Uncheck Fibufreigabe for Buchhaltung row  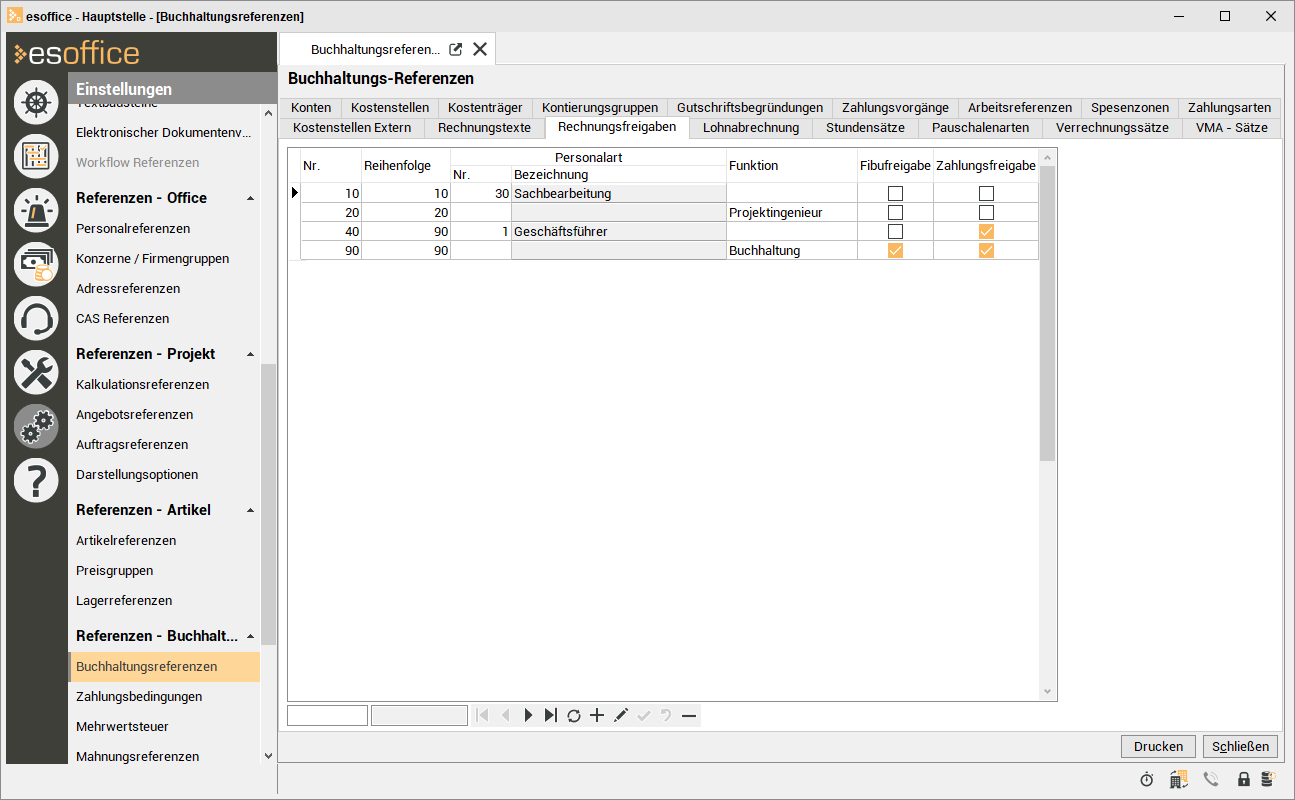click(895, 251)
